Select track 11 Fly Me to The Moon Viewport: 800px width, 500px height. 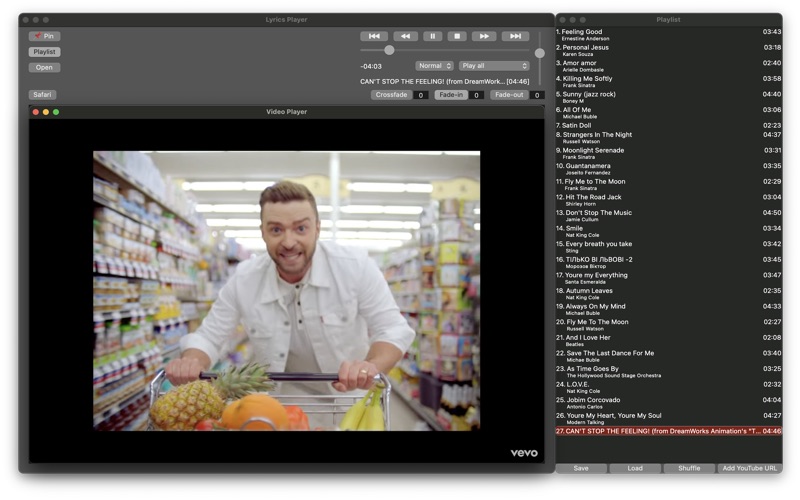668,185
